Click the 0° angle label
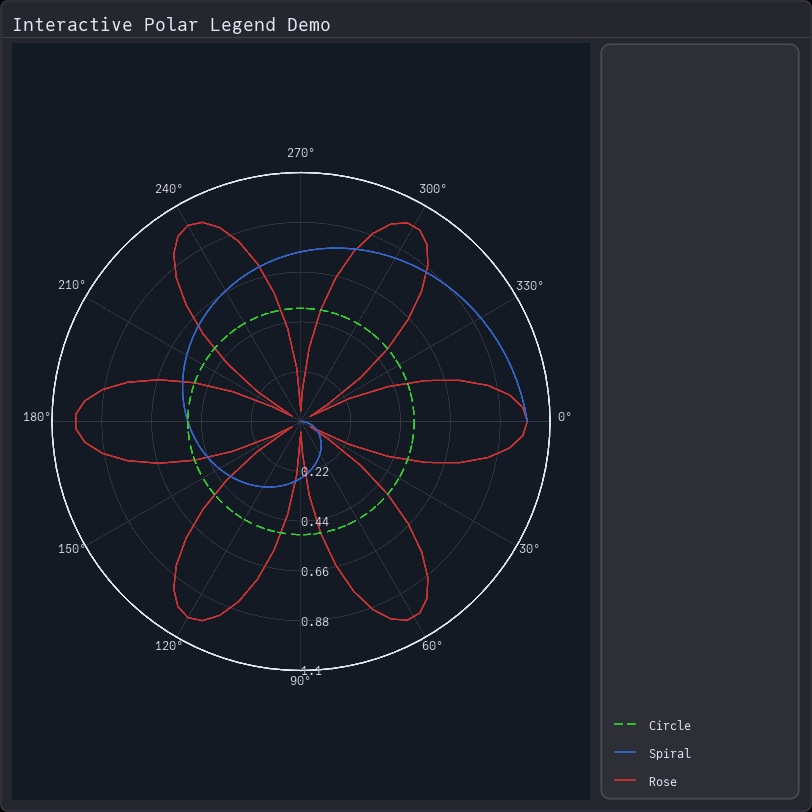This screenshot has width=812, height=812. (x=565, y=417)
